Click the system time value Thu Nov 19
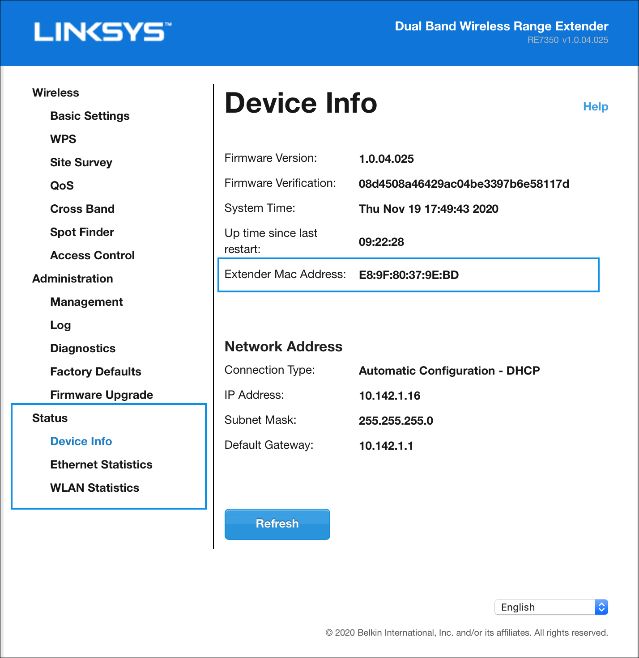The height and width of the screenshot is (658, 639). [x=428, y=209]
